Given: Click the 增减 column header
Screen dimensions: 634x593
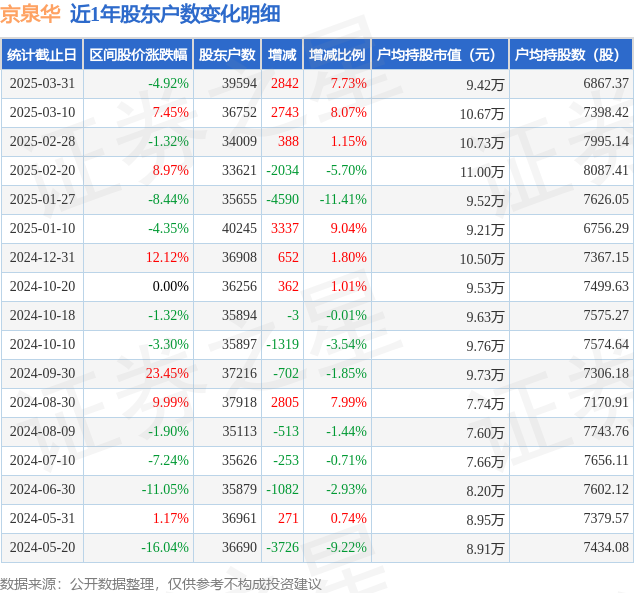Looking at the screenshot, I should 282,55.
